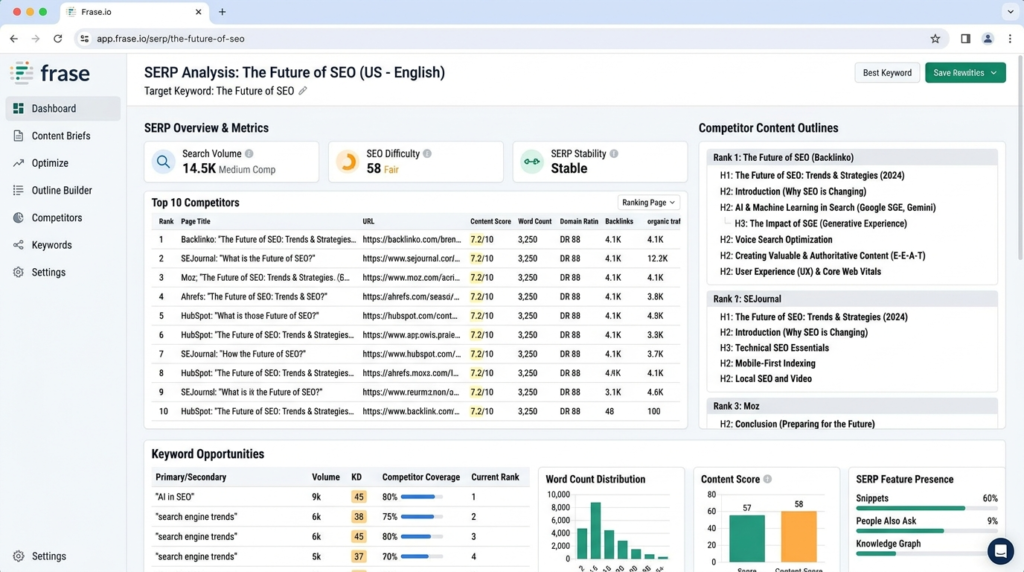Click 12.2K organic traffic value

(x=658, y=259)
